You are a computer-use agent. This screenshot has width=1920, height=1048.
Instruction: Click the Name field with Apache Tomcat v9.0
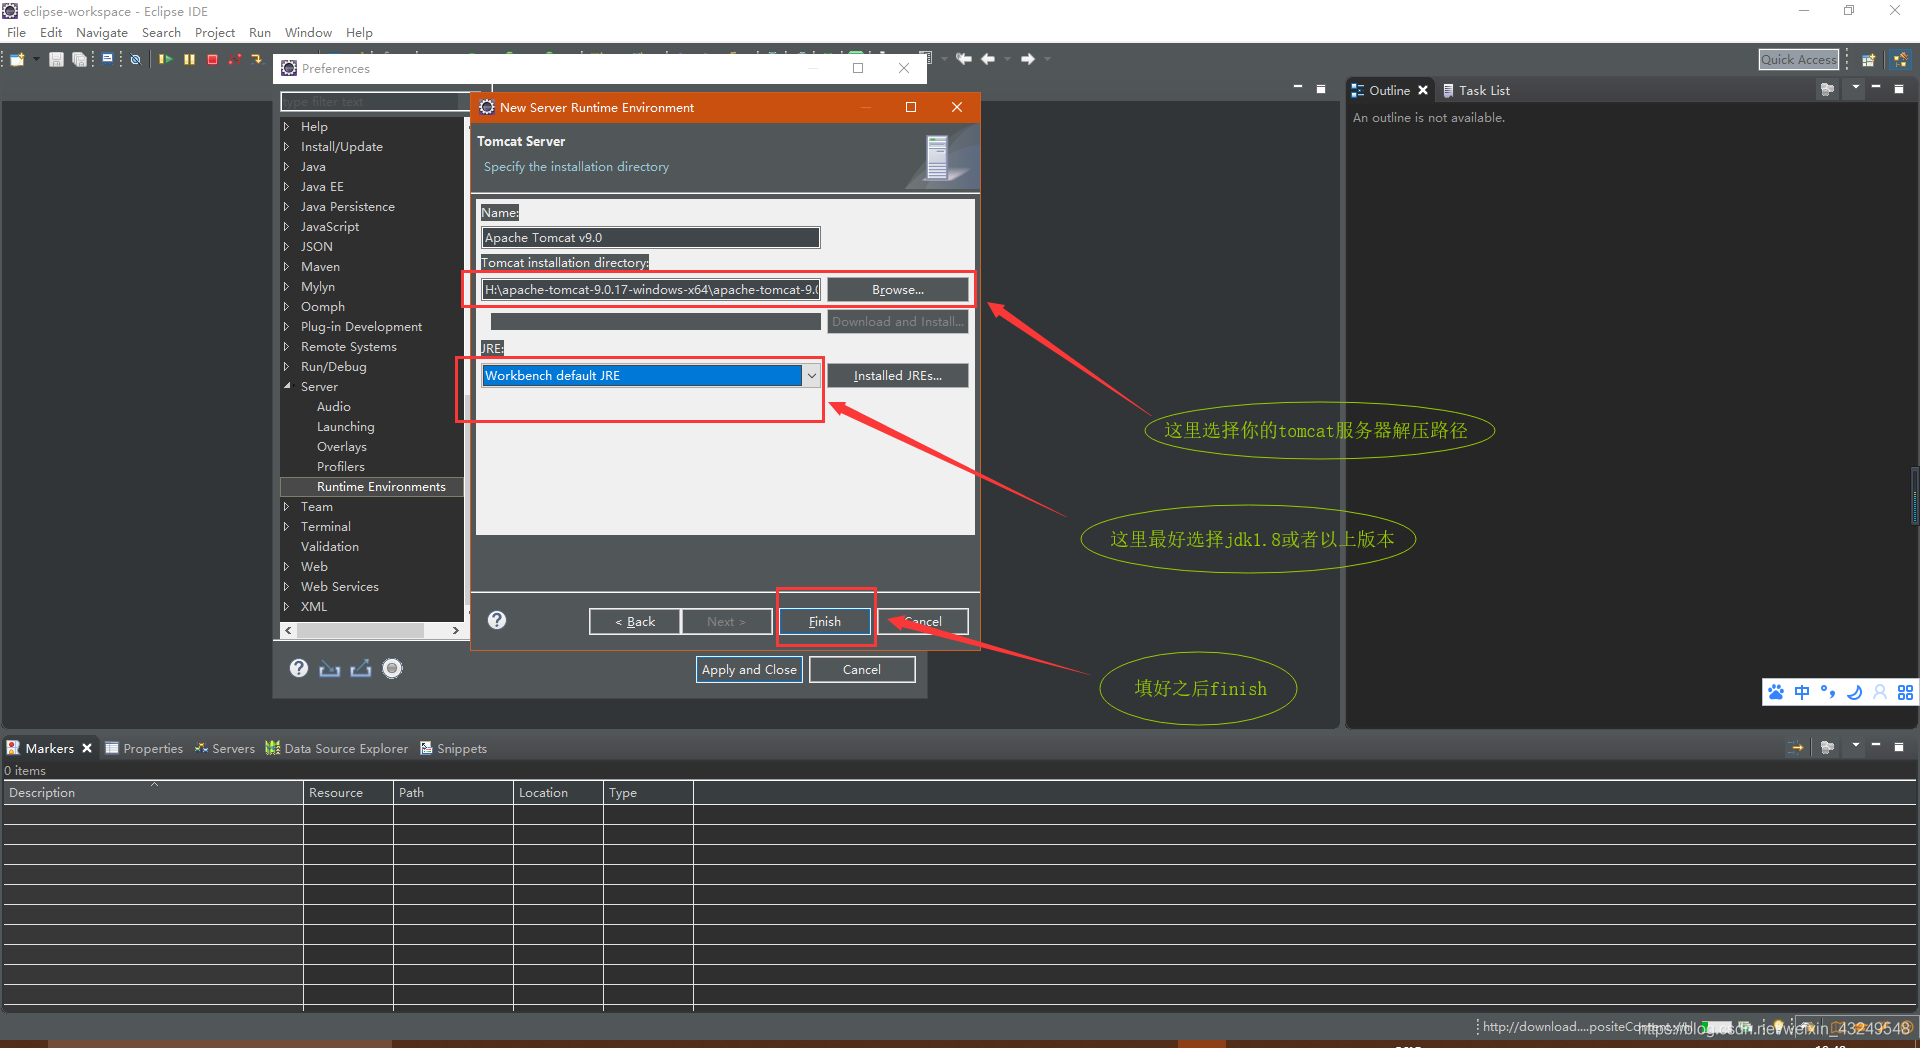click(650, 238)
